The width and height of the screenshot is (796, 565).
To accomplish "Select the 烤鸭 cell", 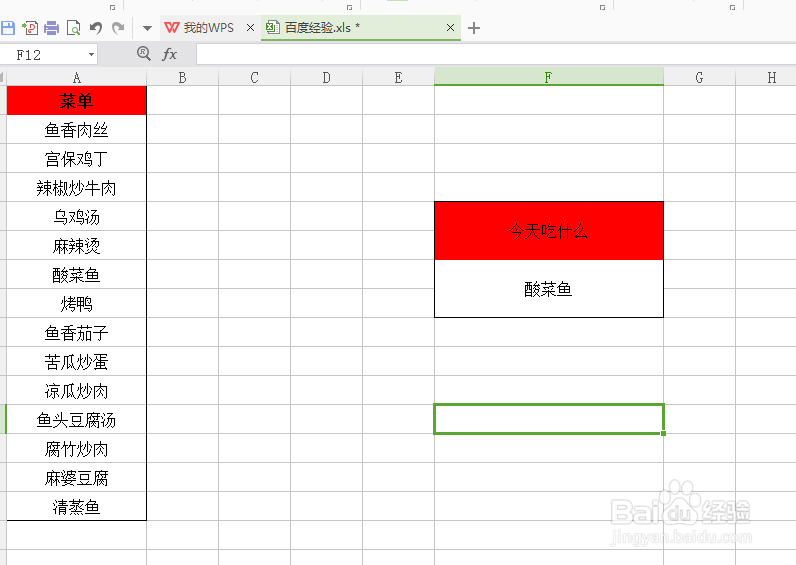I will tap(77, 304).
